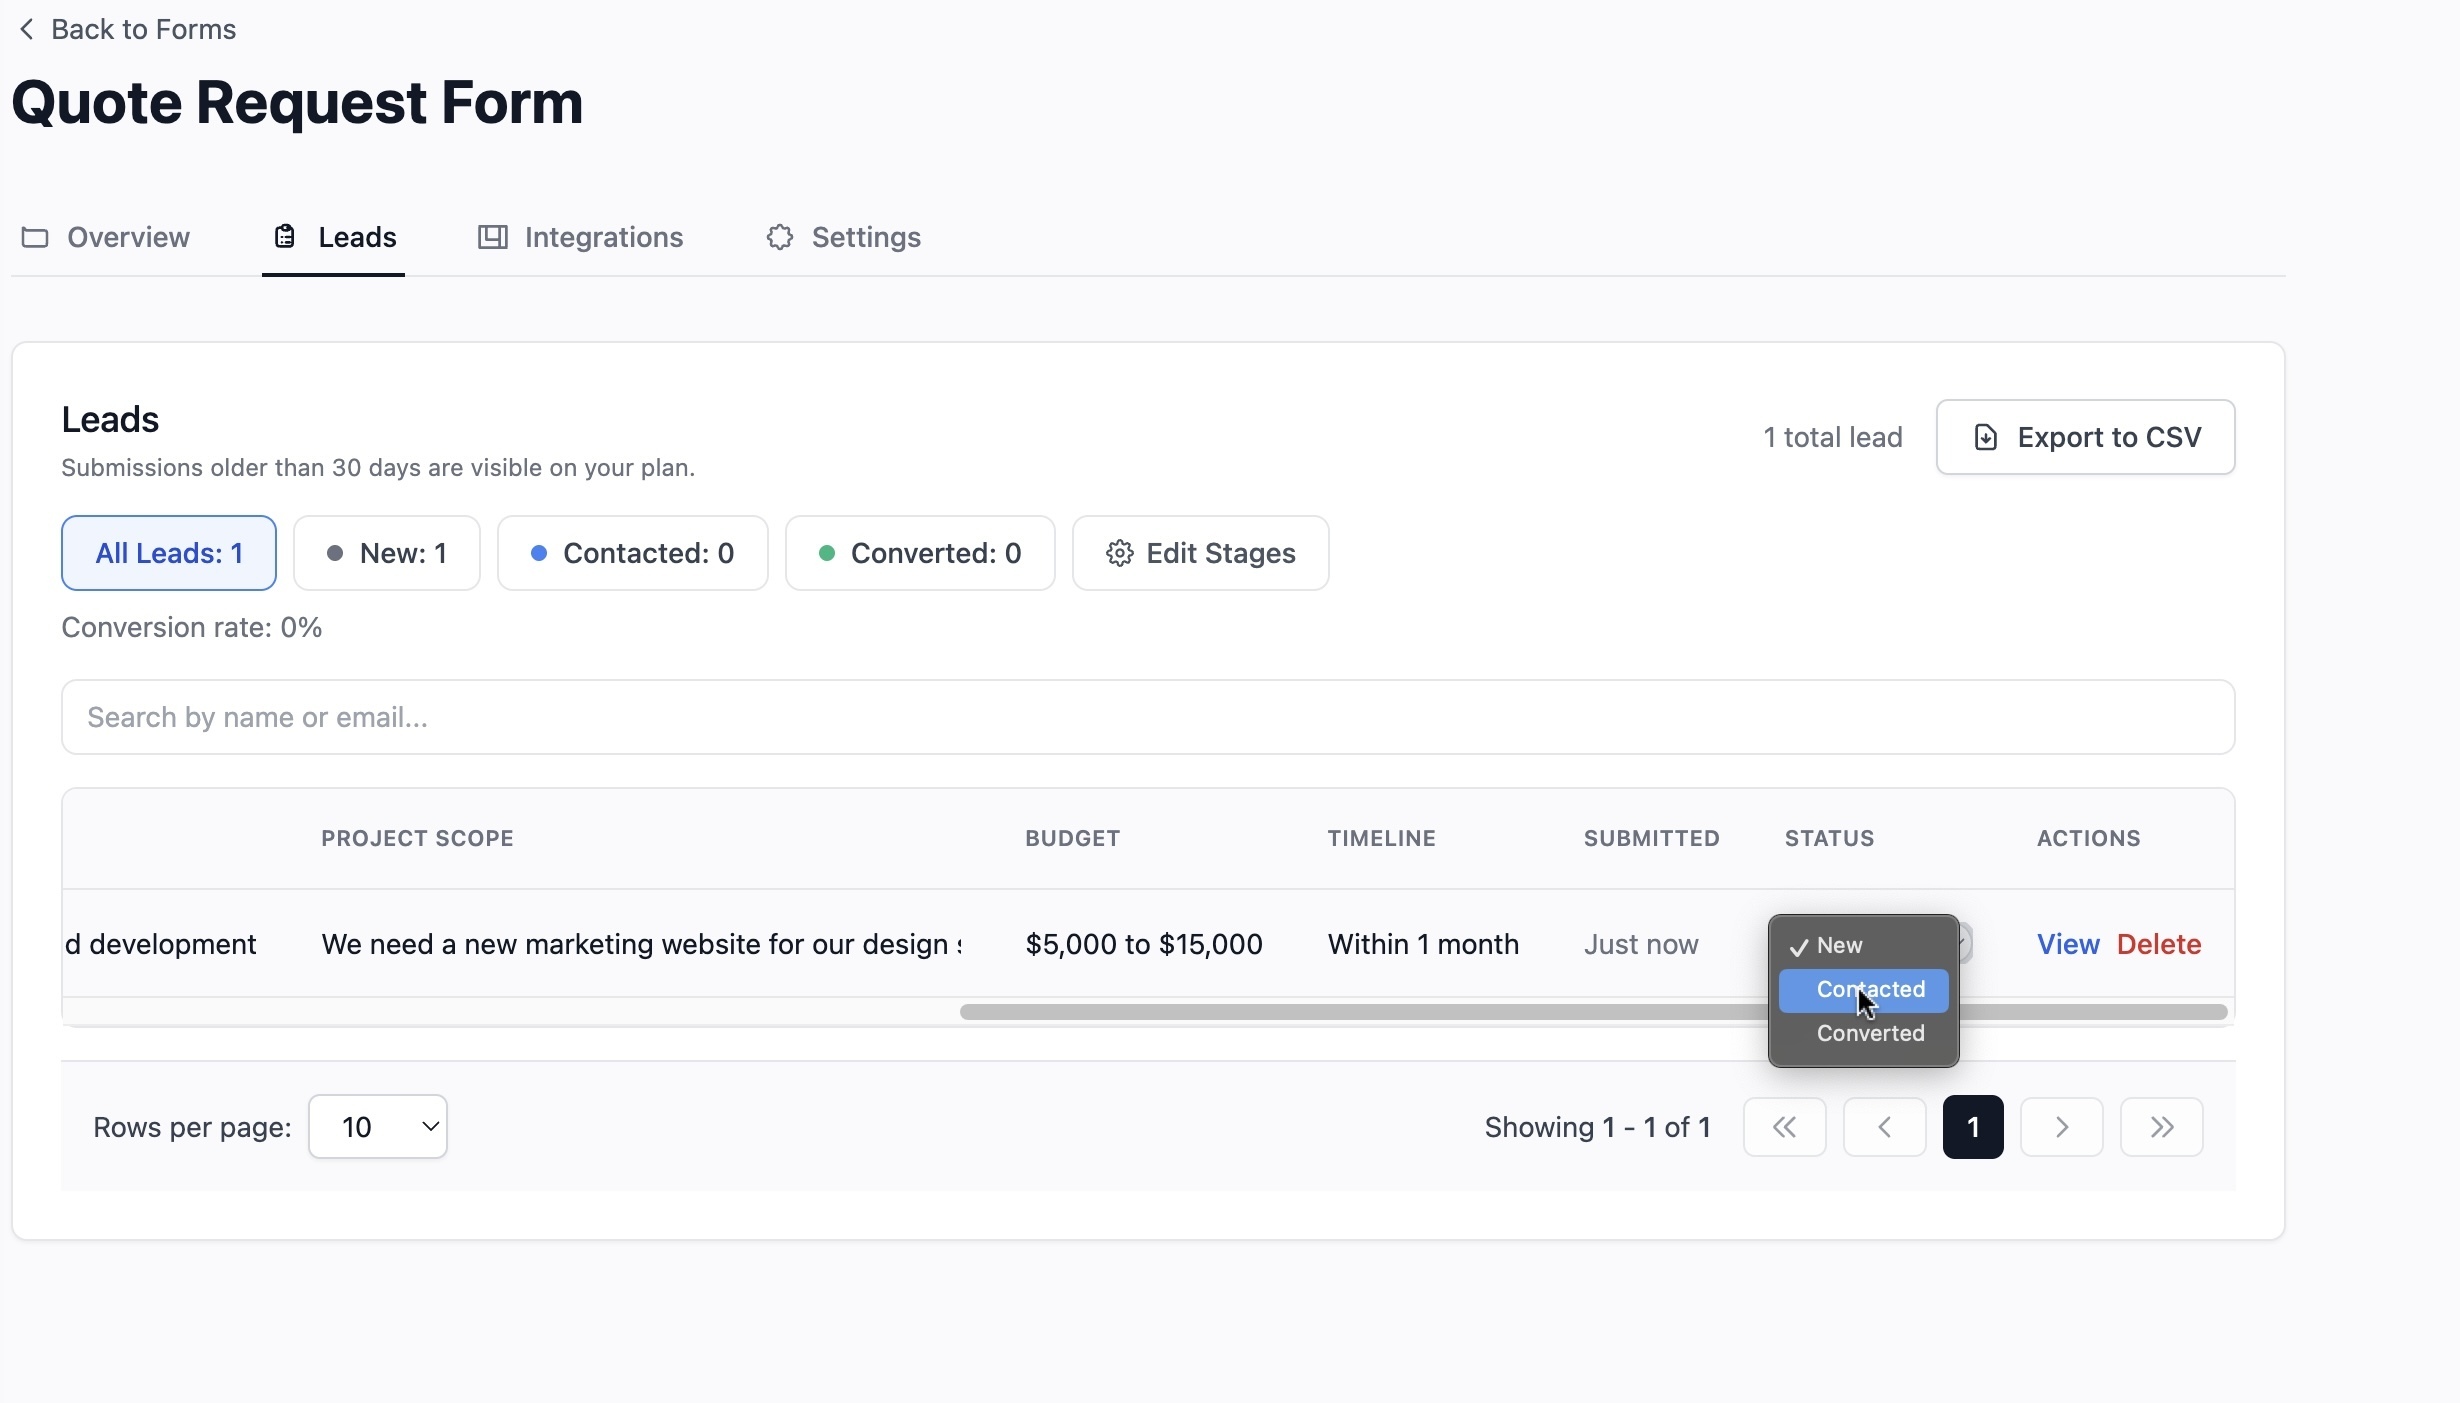Focus the search by name or email field
2460x1403 pixels.
pyautogui.click(x=1148, y=717)
